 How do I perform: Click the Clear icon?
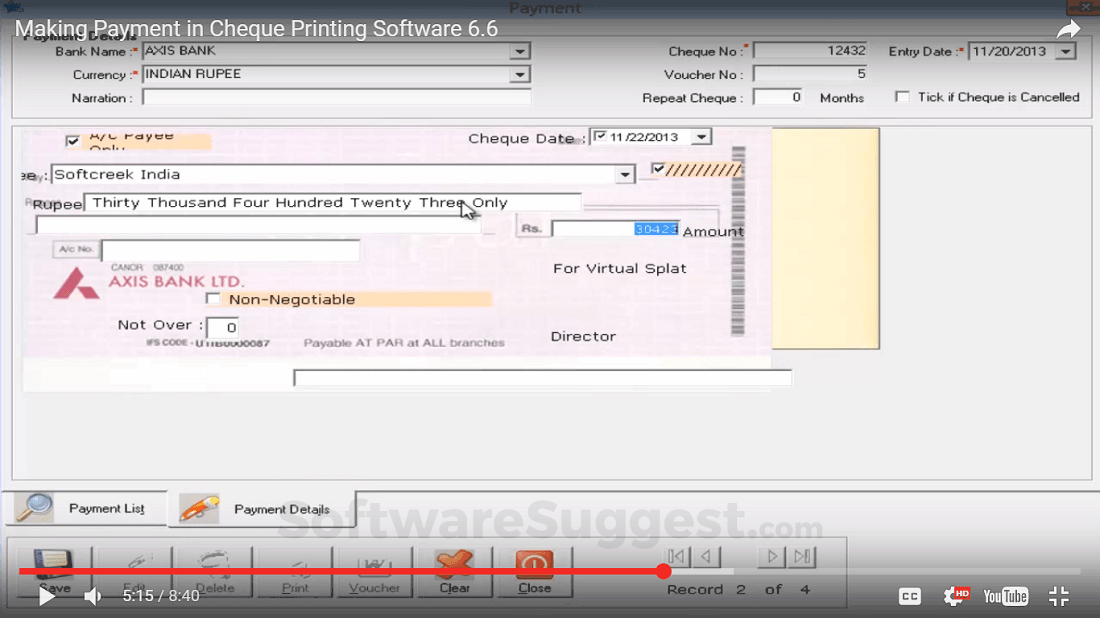pyautogui.click(x=454, y=565)
